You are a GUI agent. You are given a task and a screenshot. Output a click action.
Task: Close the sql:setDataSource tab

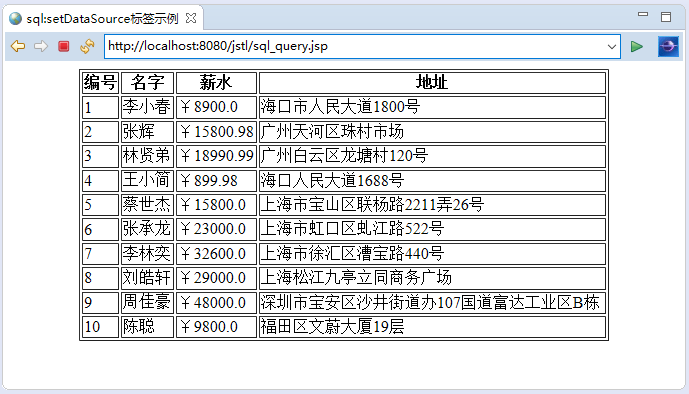click(x=191, y=18)
